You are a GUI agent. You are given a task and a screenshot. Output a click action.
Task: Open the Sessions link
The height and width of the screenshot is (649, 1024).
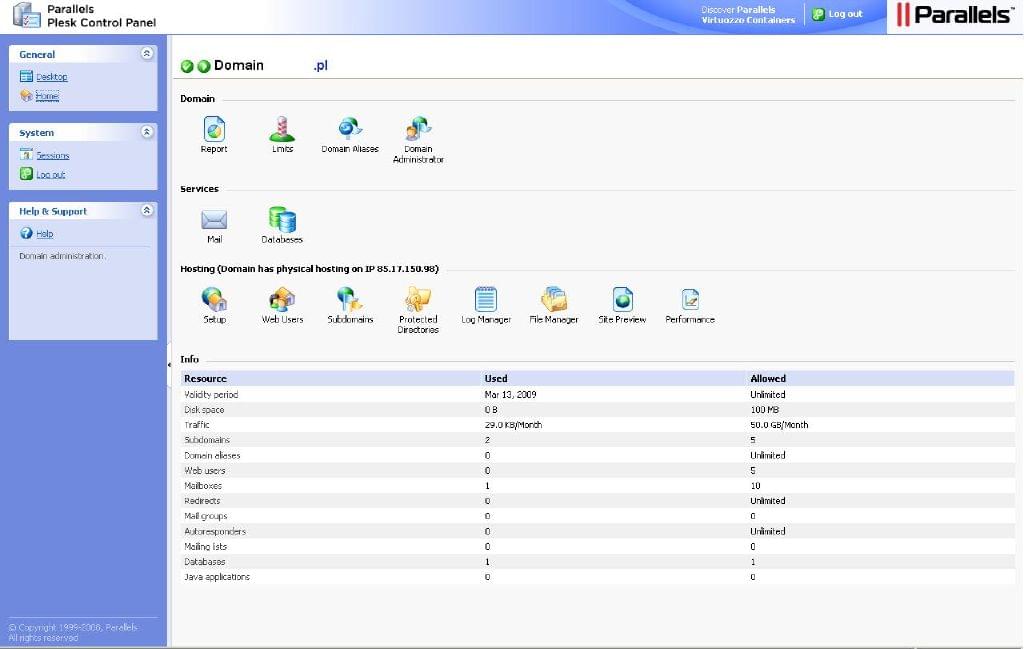[52, 155]
